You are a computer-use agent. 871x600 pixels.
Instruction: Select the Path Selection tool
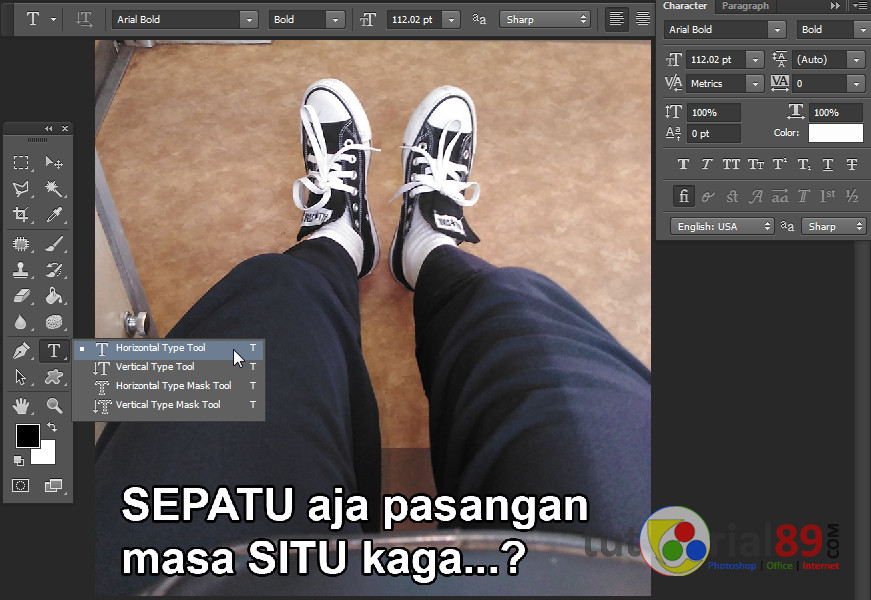tap(21, 377)
